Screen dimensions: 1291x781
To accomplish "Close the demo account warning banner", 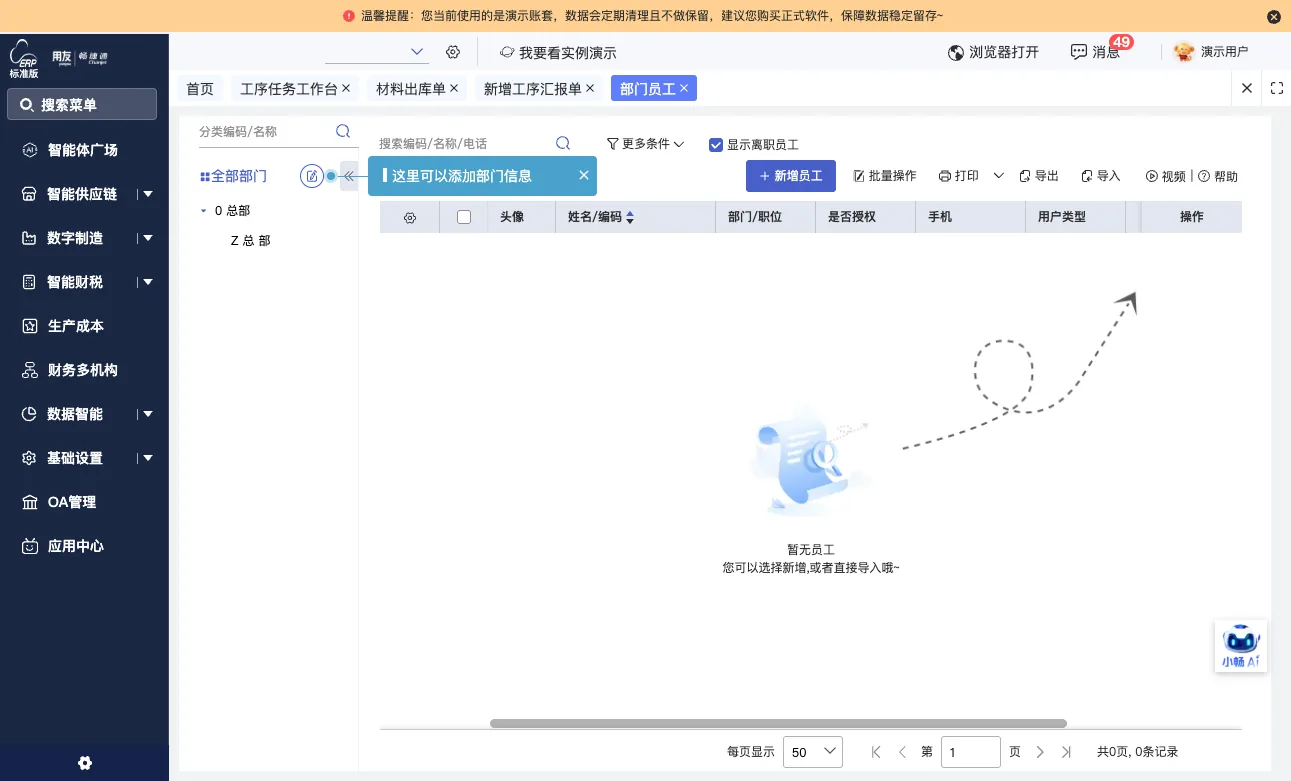I will (x=1274, y=16).
